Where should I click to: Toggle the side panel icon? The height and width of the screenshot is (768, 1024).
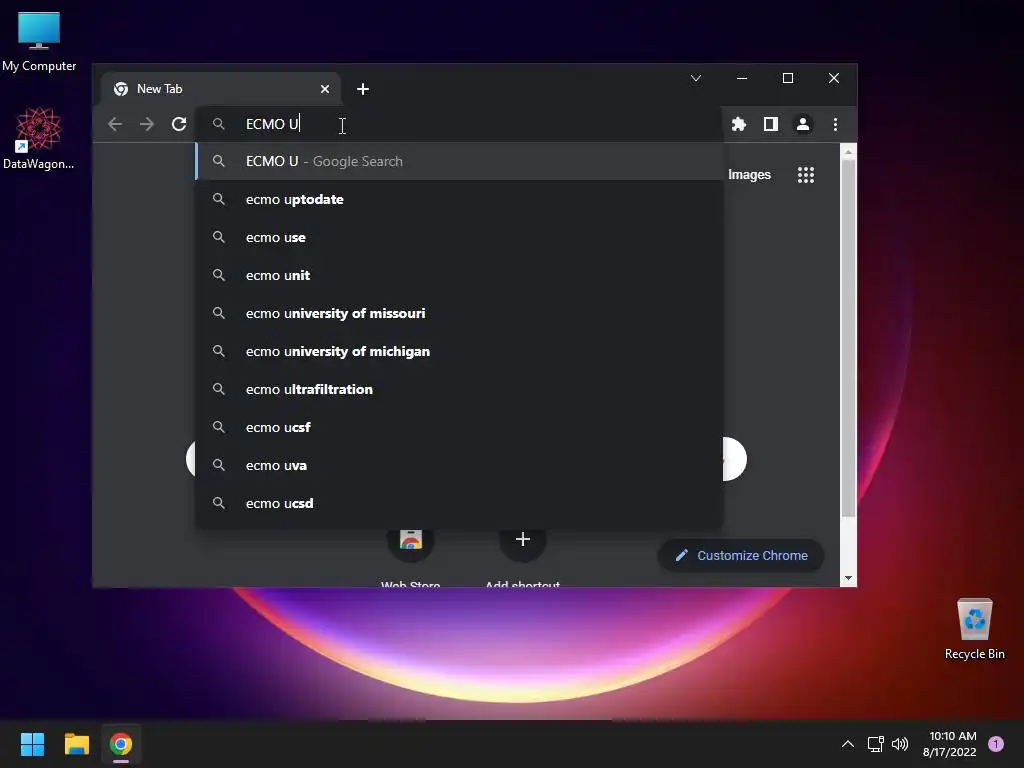pyautogui.click(x=771, y=124)
